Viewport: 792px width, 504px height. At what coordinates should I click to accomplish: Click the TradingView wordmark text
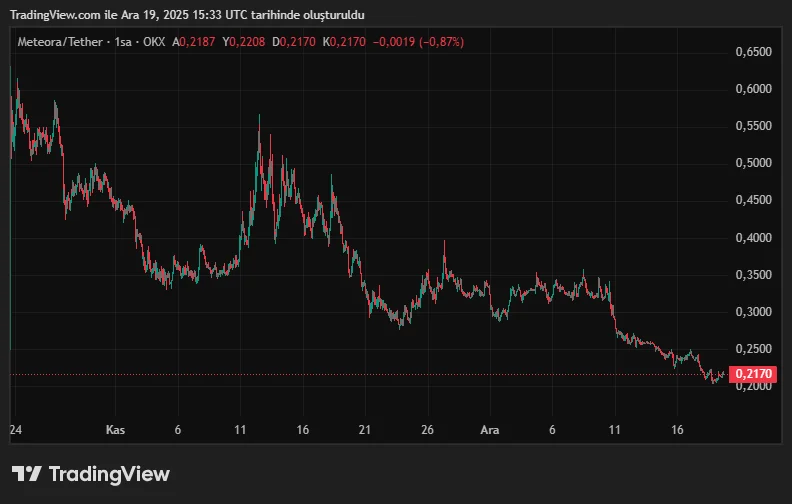tap(109, 474)
